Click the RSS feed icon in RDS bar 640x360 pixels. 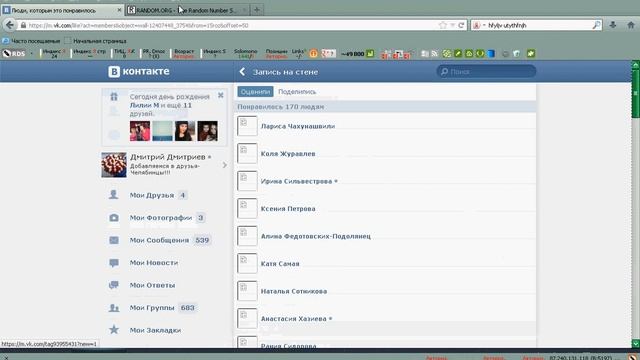pos(435,53)
